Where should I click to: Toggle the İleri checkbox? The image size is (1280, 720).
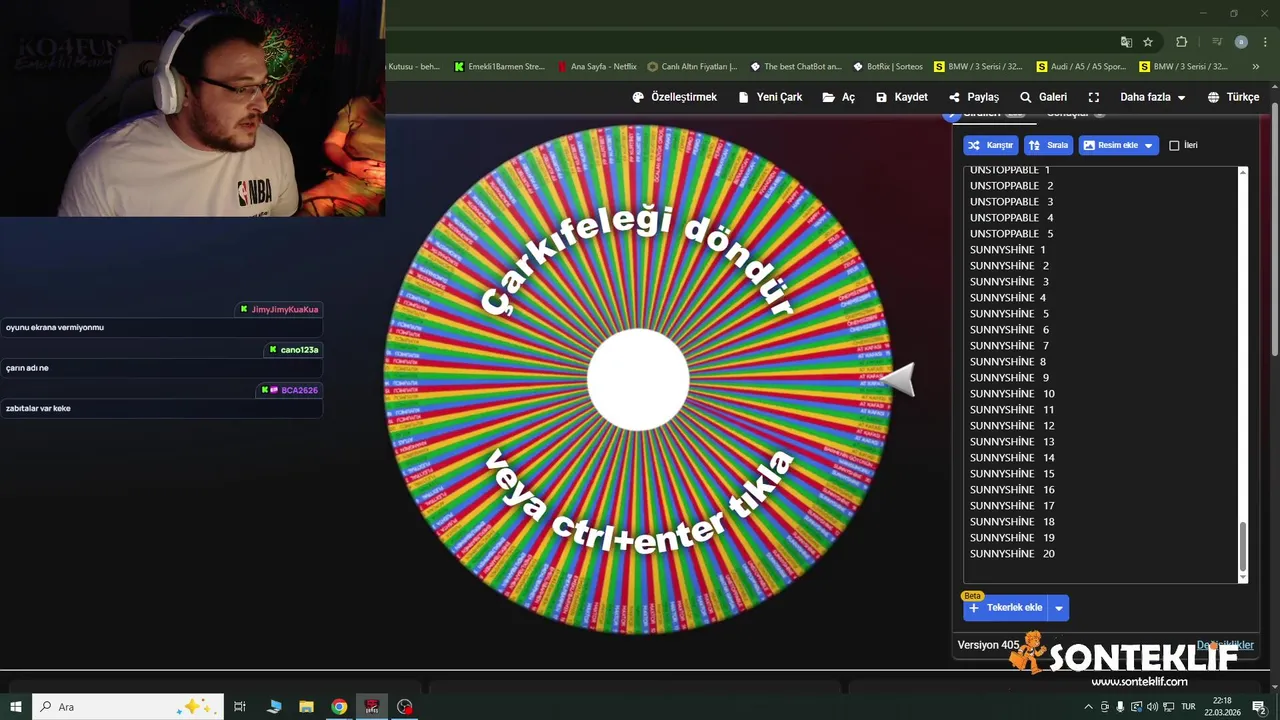[1174, 145]
